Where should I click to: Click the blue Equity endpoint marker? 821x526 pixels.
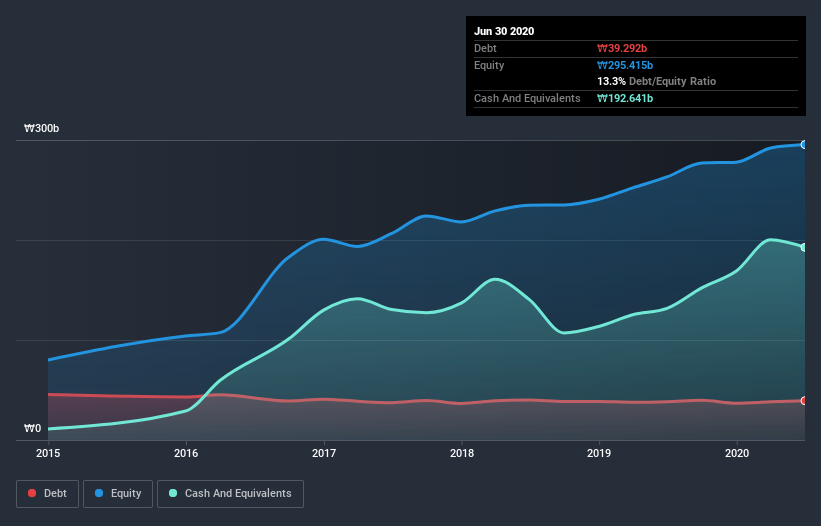804,144
